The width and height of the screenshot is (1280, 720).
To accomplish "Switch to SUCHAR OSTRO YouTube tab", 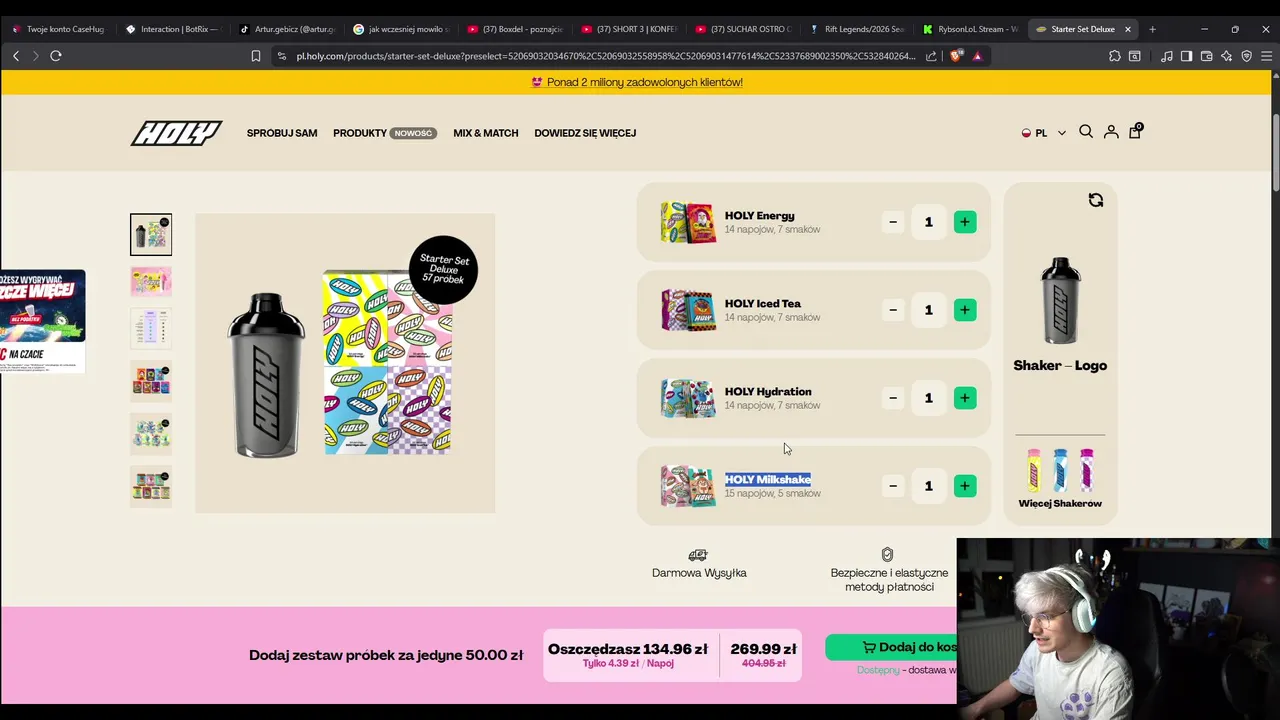I will pyautogui.click(x=742, y=29).
